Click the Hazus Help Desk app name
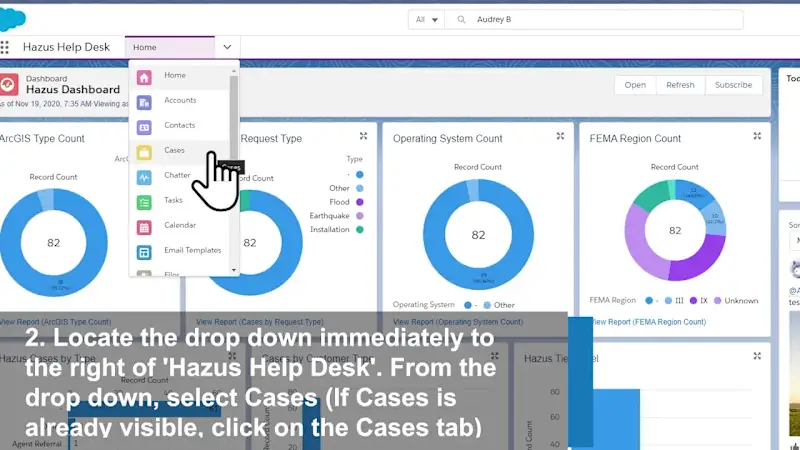Viewport: 800px width, 450px height. click(x=66, y=47)
